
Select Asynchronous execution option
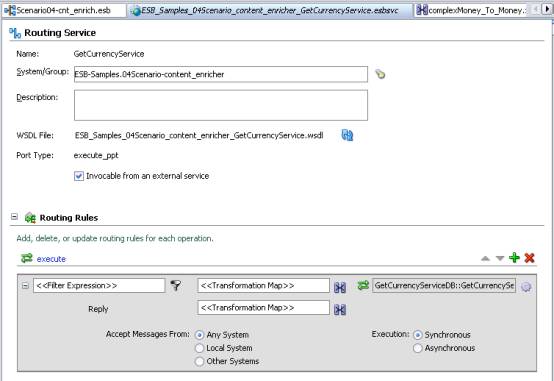tap(417, 348)
